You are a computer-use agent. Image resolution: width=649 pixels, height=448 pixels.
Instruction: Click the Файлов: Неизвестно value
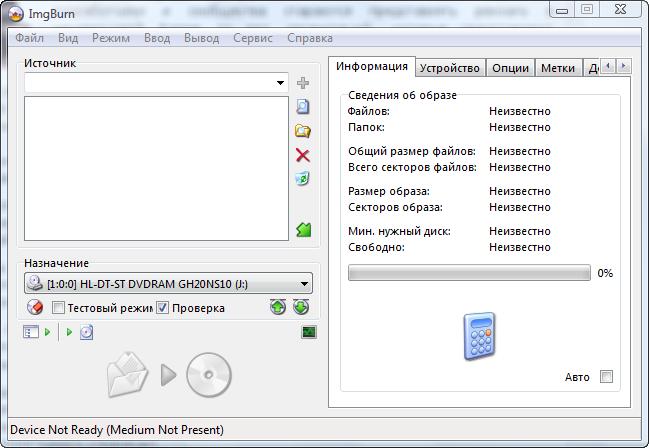tap(520, 111)
